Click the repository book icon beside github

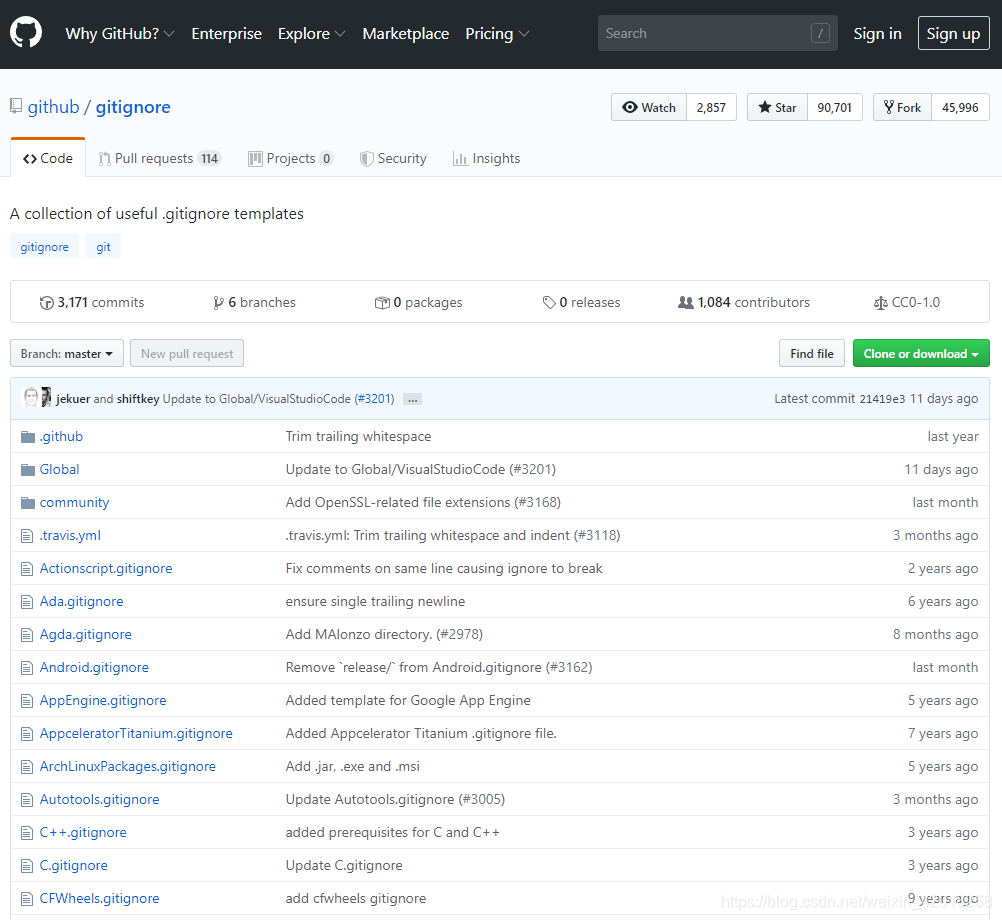pyautogui.click(x=16, y=106)
